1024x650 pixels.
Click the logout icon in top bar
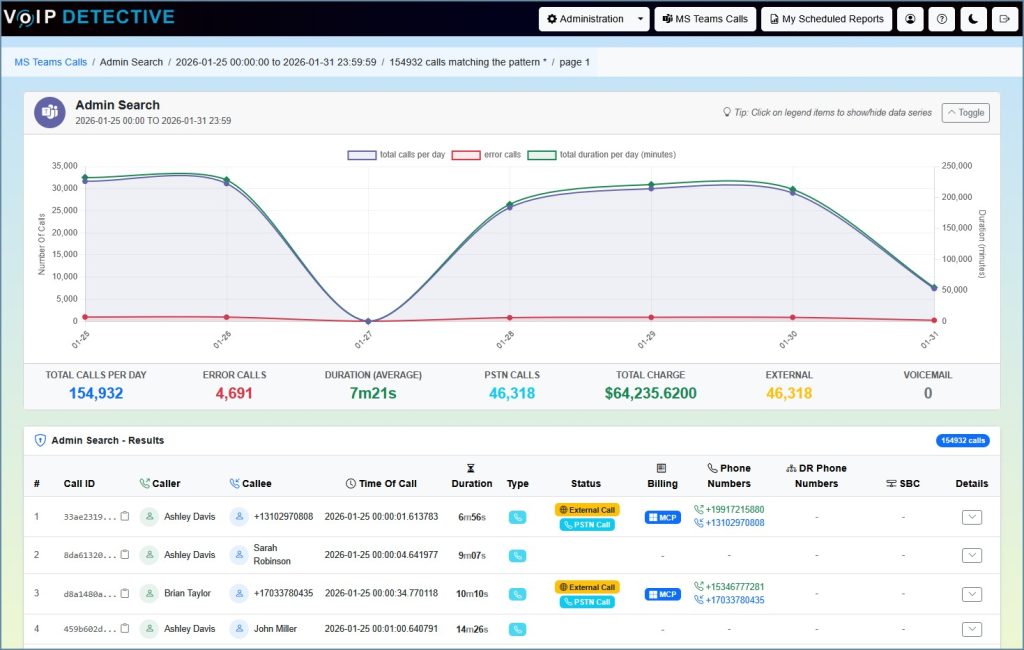tap(1003, 19)
